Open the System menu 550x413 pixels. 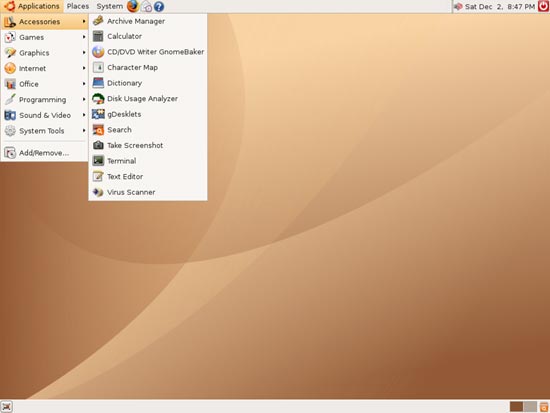pyautogui.click(x=109, y=6)
